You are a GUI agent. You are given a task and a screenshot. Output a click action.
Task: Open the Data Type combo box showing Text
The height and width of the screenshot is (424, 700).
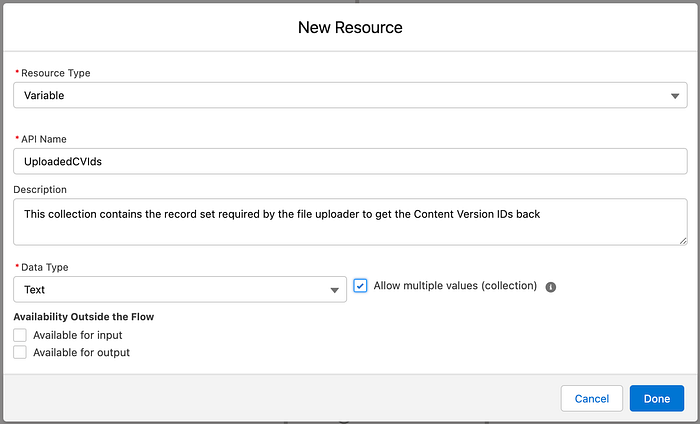point(170,290)
